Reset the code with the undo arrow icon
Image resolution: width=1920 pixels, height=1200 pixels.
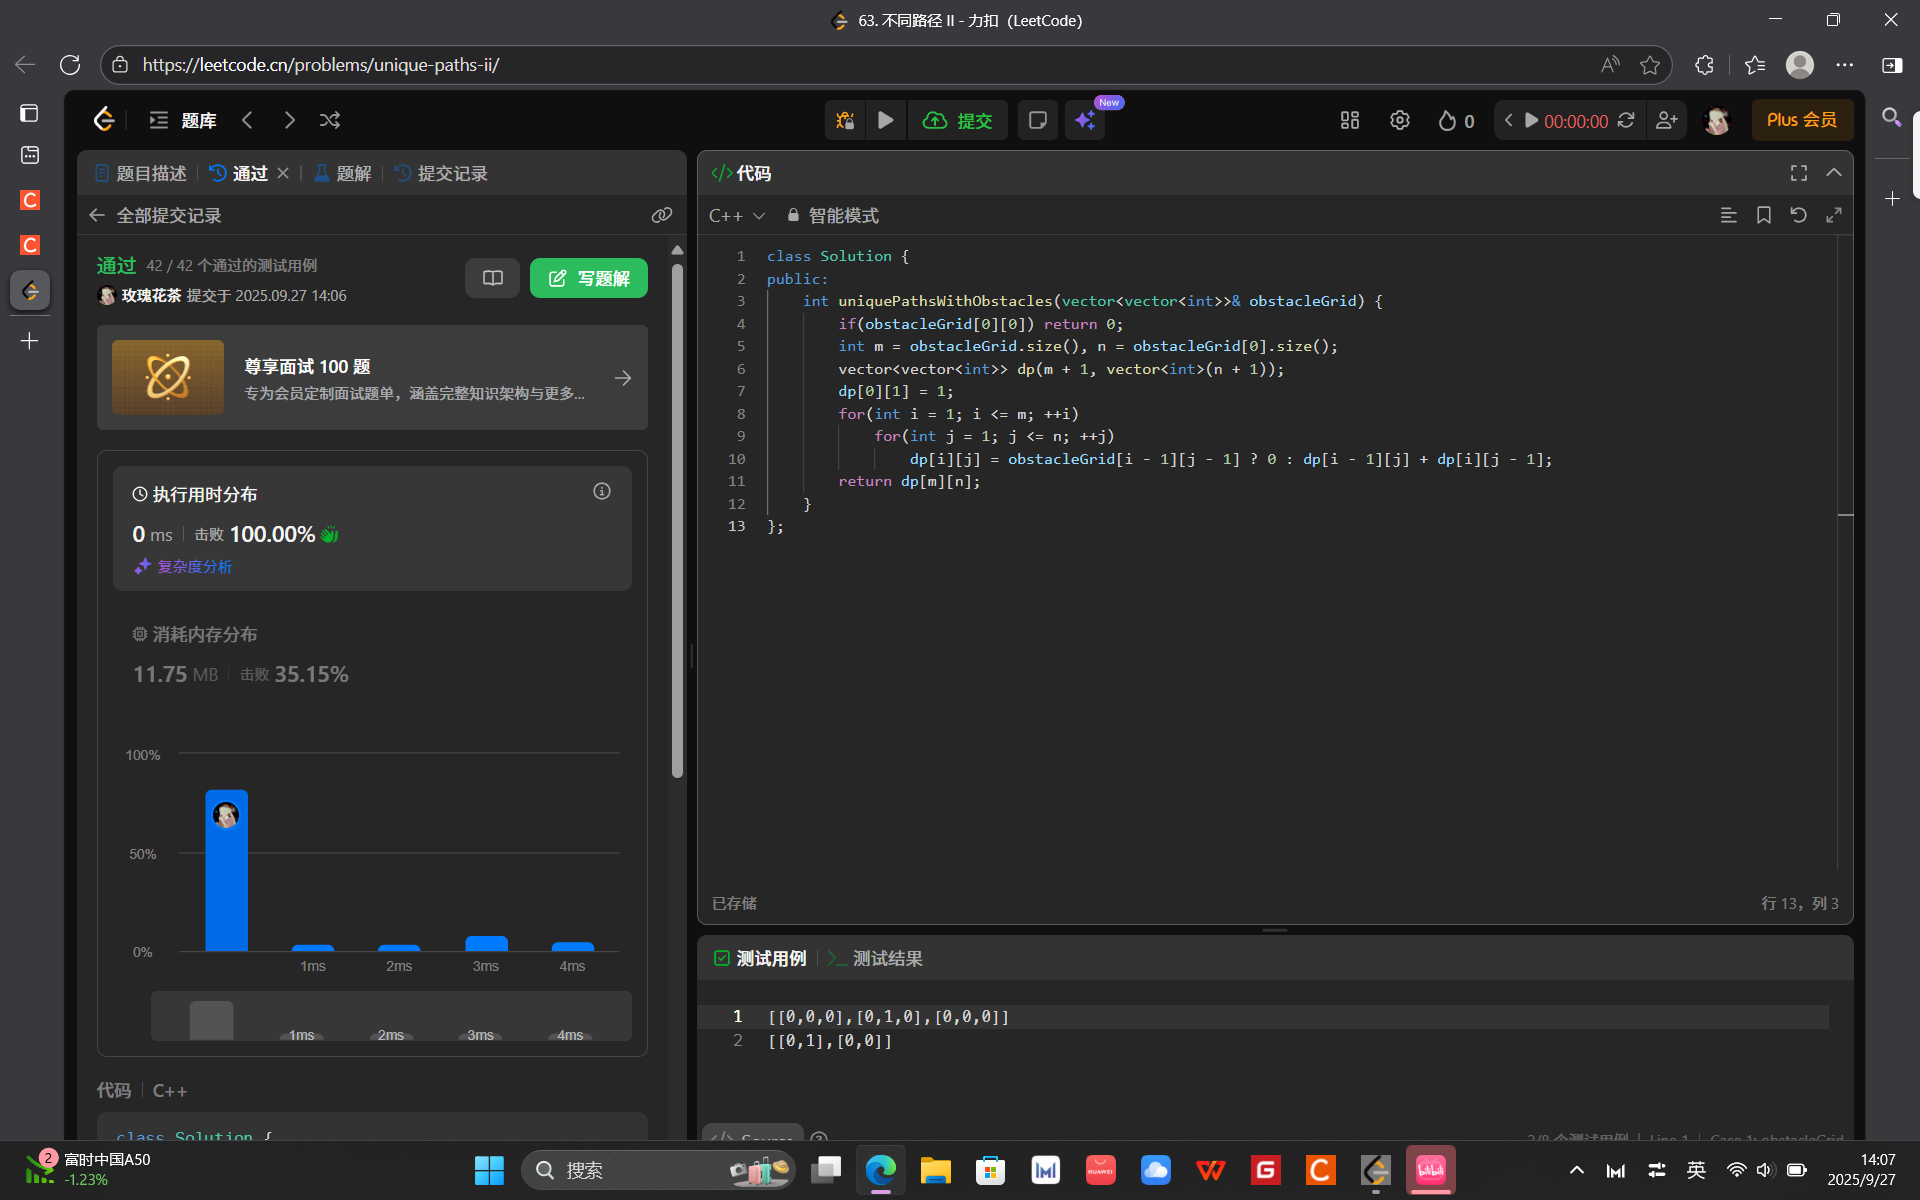coord(1798,215)
